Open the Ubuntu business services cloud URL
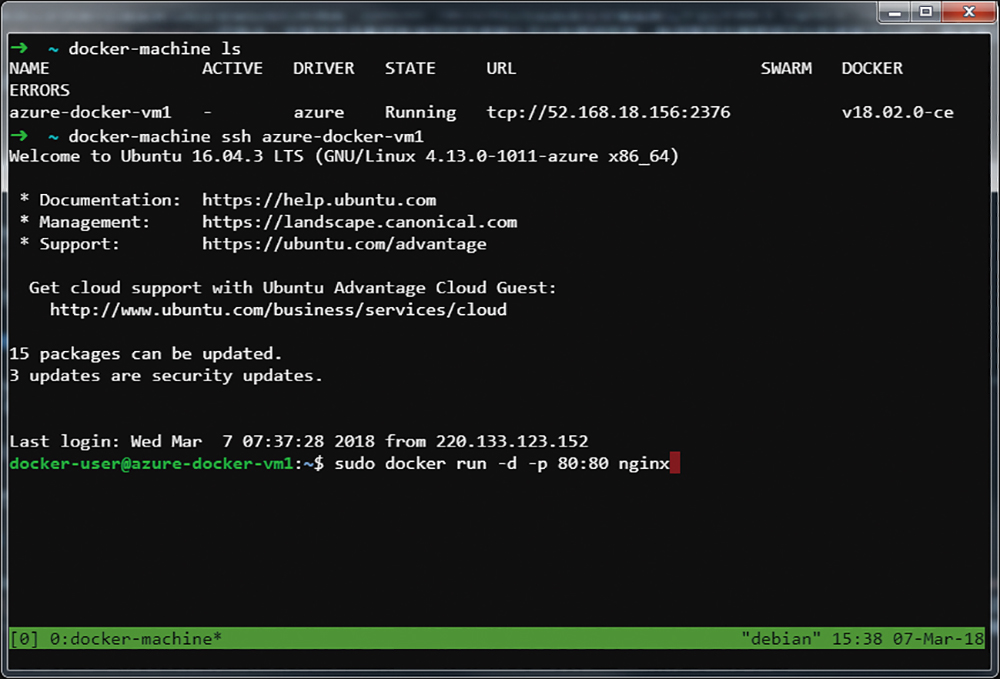This screenshot has width=1000, height=679. coord(278,310)
